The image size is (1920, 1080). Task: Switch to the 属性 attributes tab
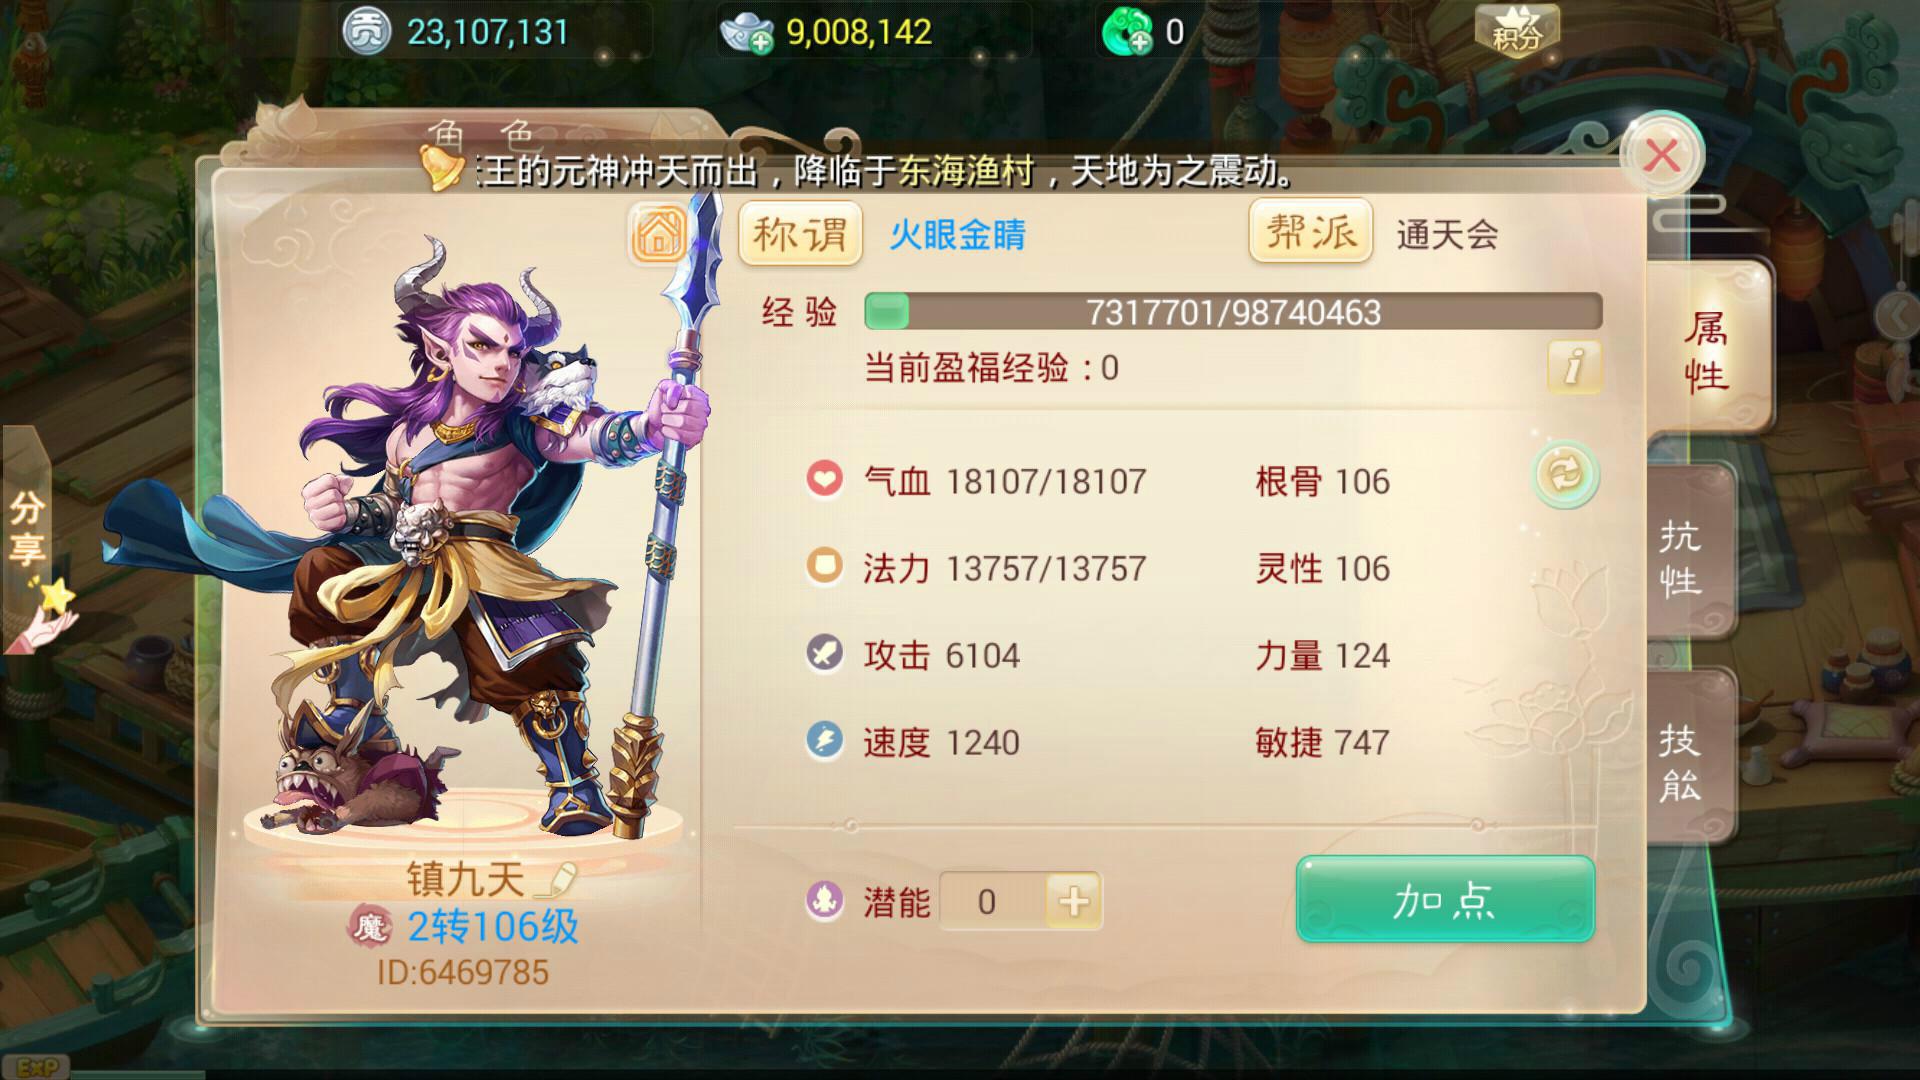pyautogui.click(x=1706, y=350)
